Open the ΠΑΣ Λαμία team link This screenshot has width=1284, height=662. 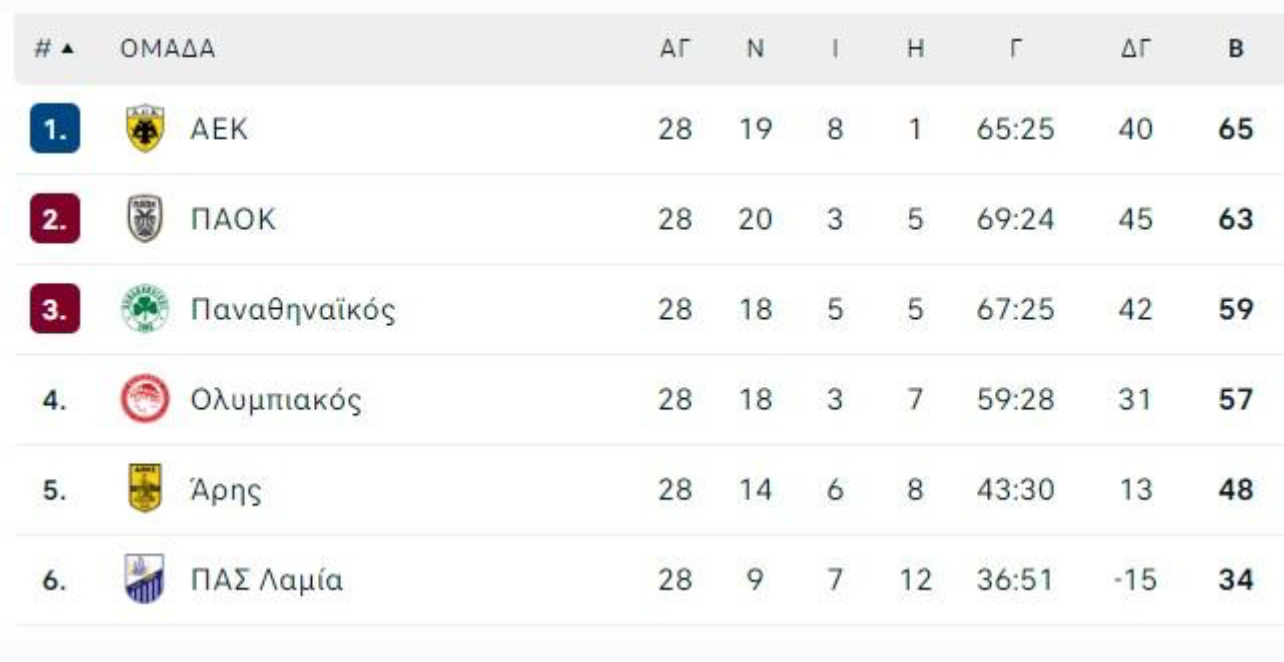[x=267, y=580]
